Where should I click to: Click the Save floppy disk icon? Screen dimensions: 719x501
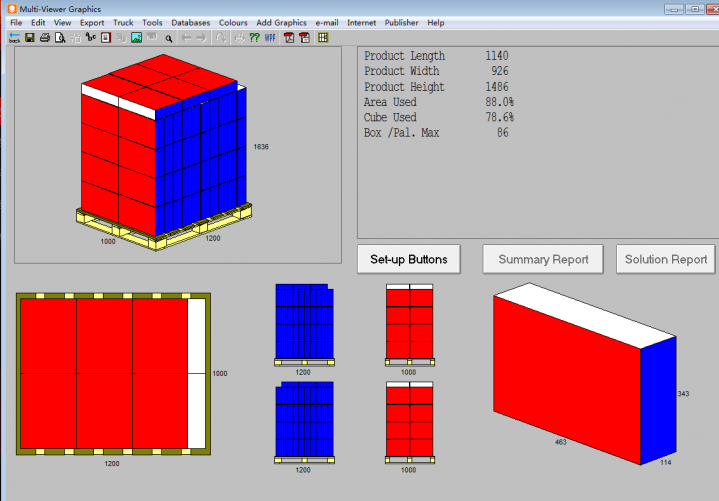(x=30, y=38)
